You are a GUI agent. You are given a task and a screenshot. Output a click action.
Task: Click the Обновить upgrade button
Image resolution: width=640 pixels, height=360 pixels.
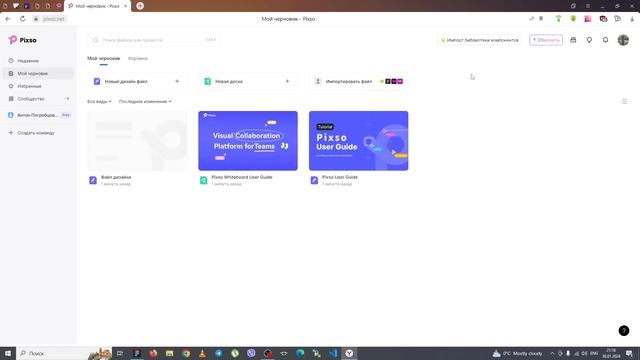click(546, 40)
